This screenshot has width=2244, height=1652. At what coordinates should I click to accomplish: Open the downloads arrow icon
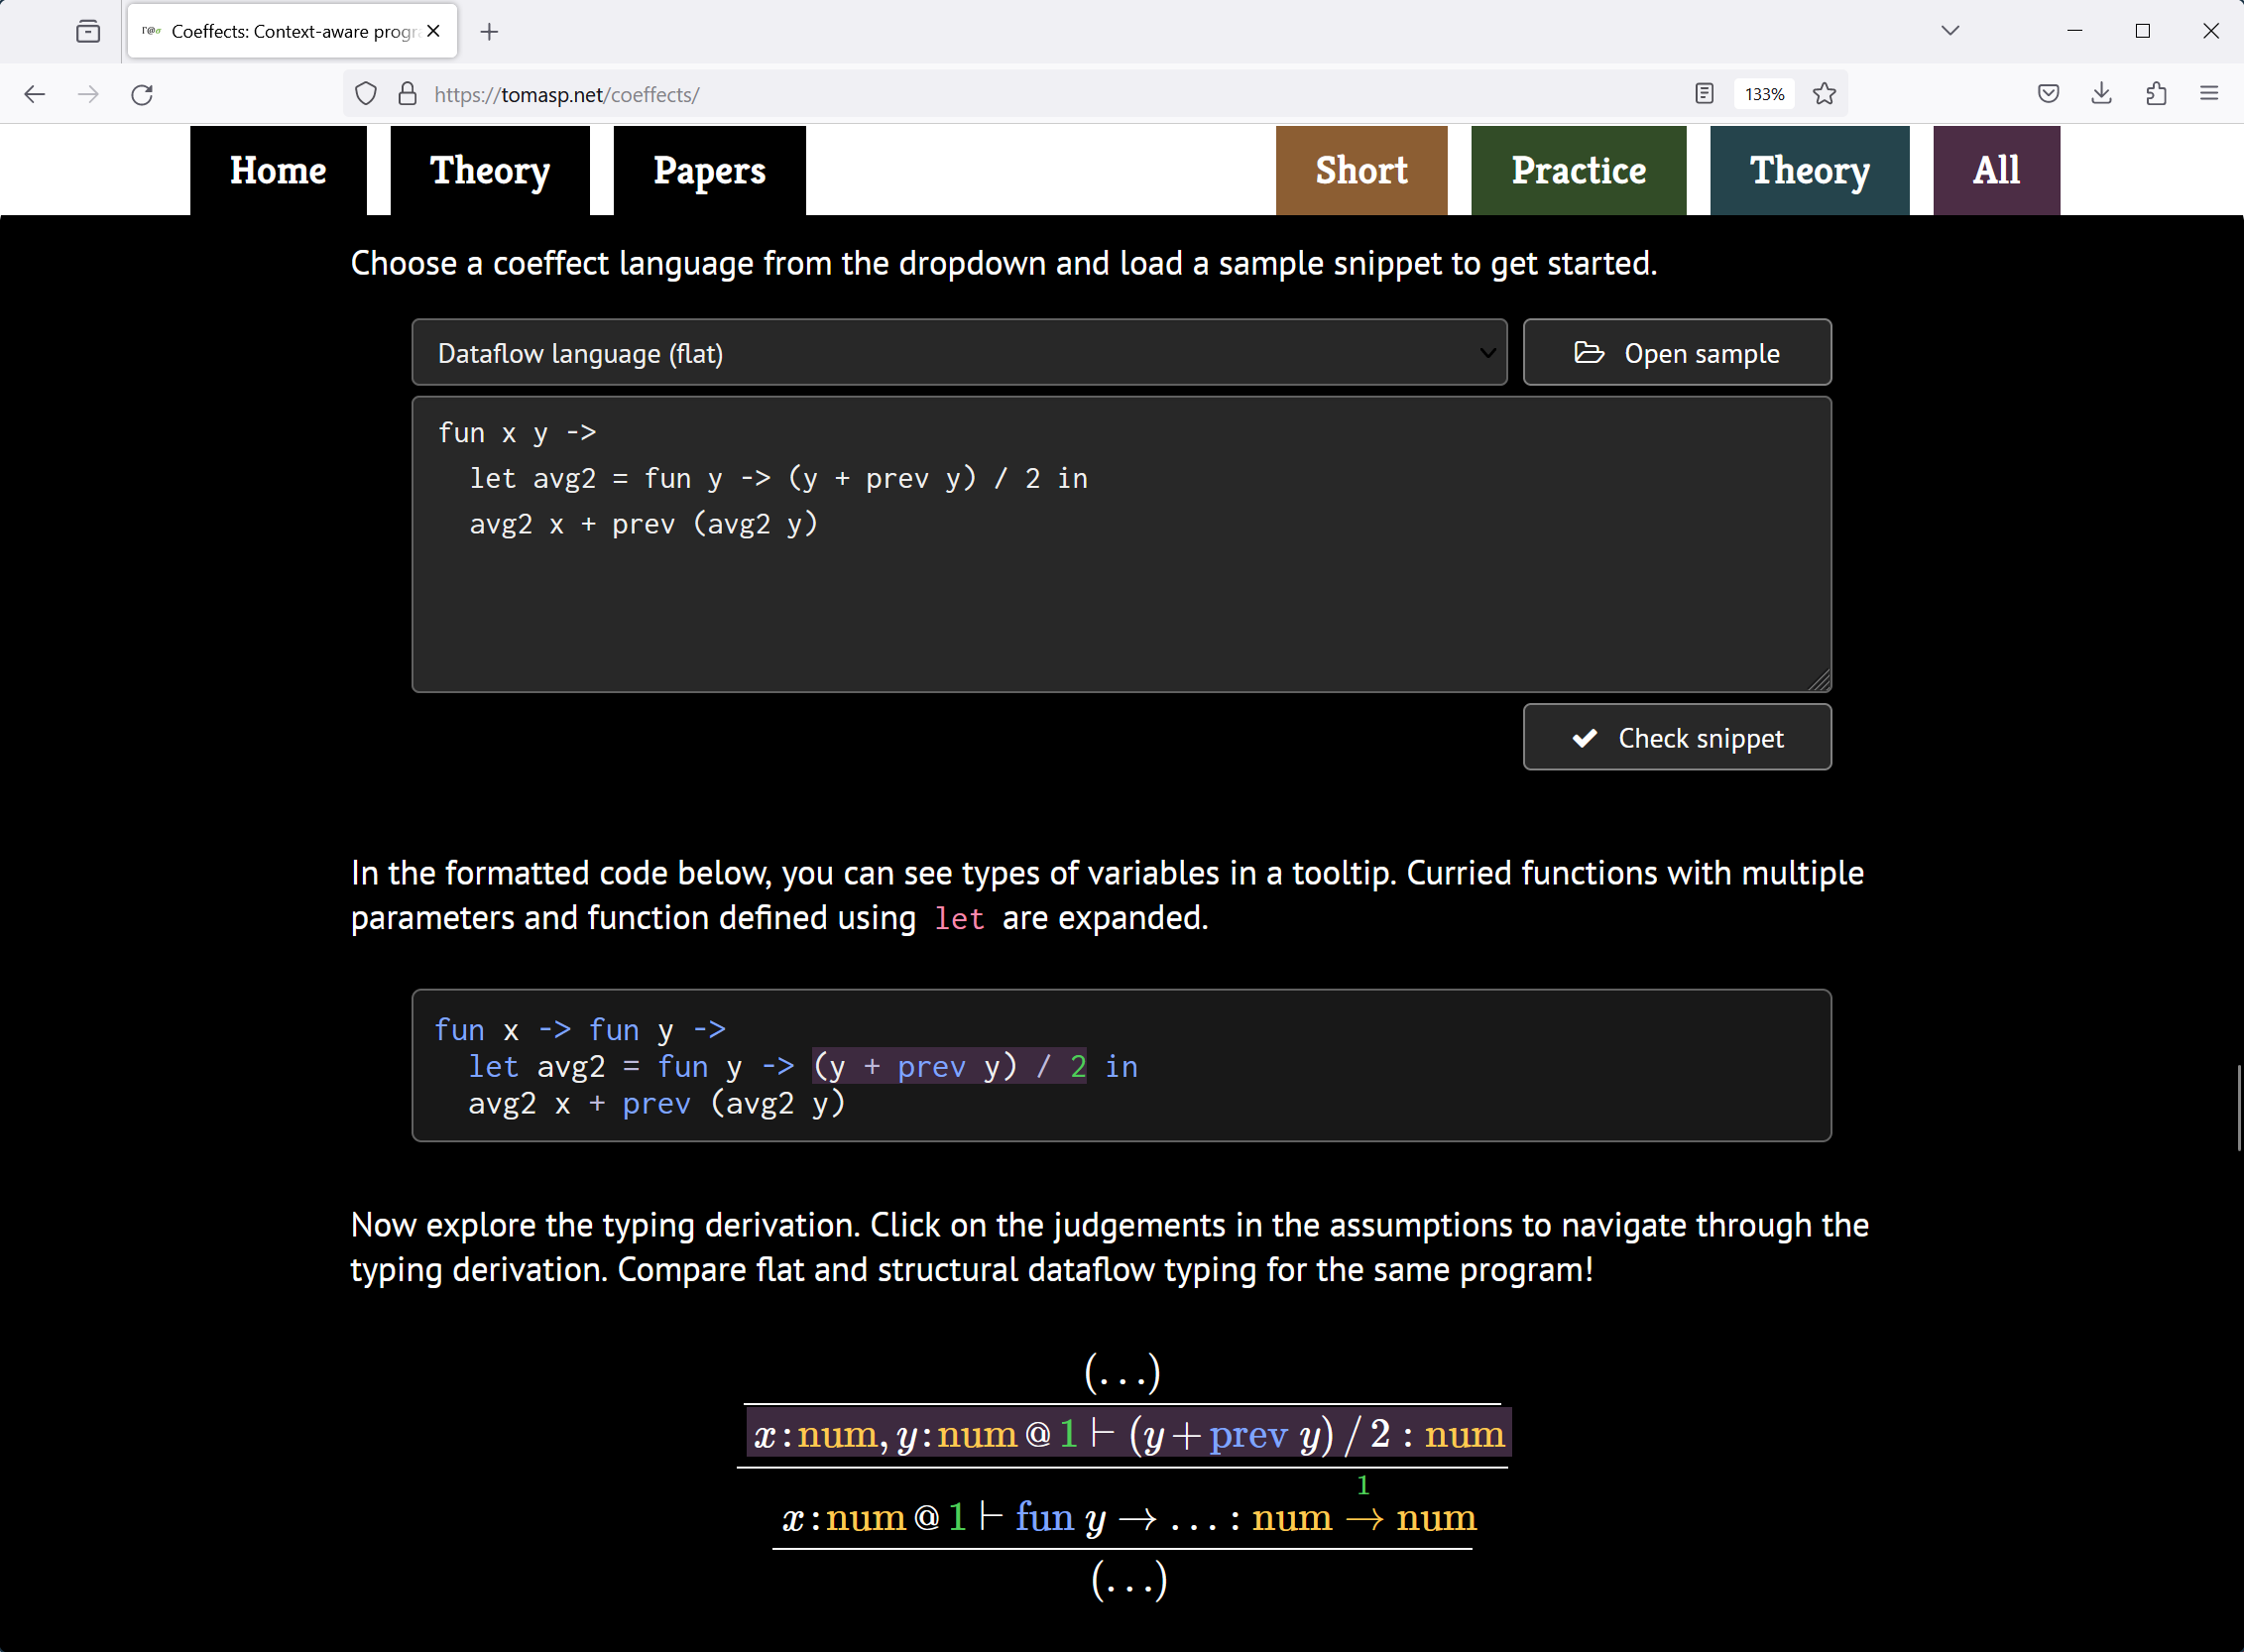click(x=2102, y=94)
